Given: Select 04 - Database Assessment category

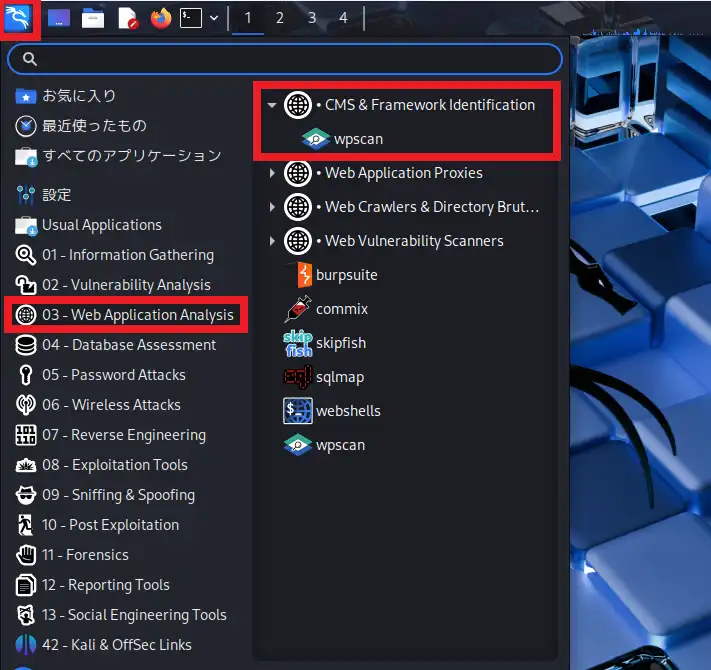Looking at the screenshot, I should (x=116, y=345).
